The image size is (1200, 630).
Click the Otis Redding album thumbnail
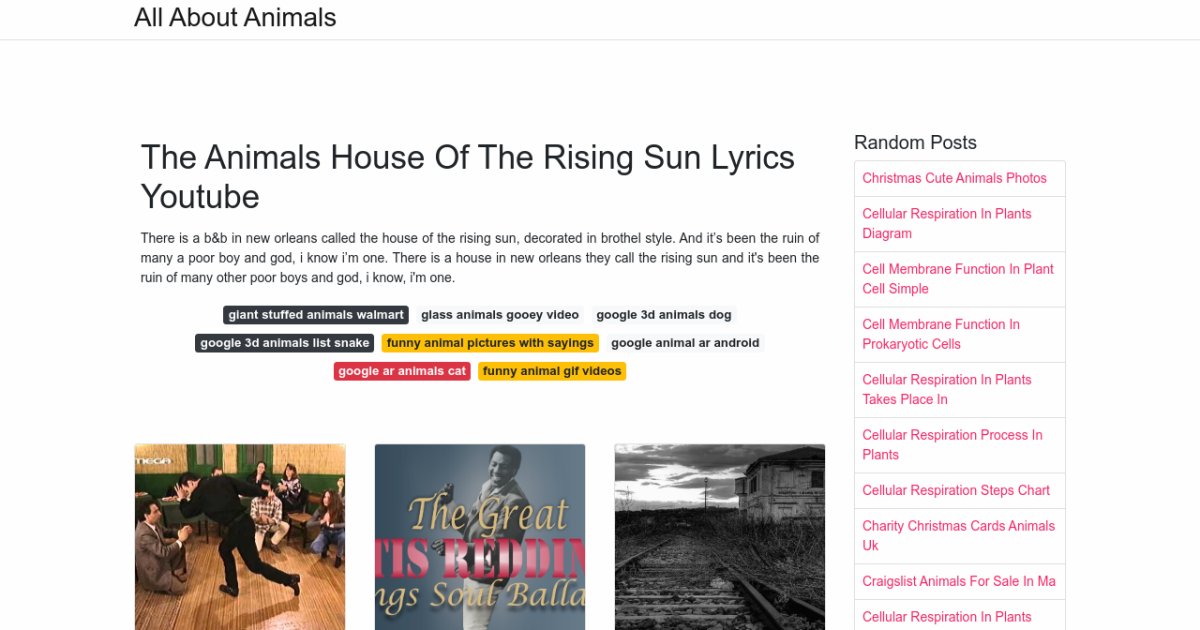pos(480,536)
